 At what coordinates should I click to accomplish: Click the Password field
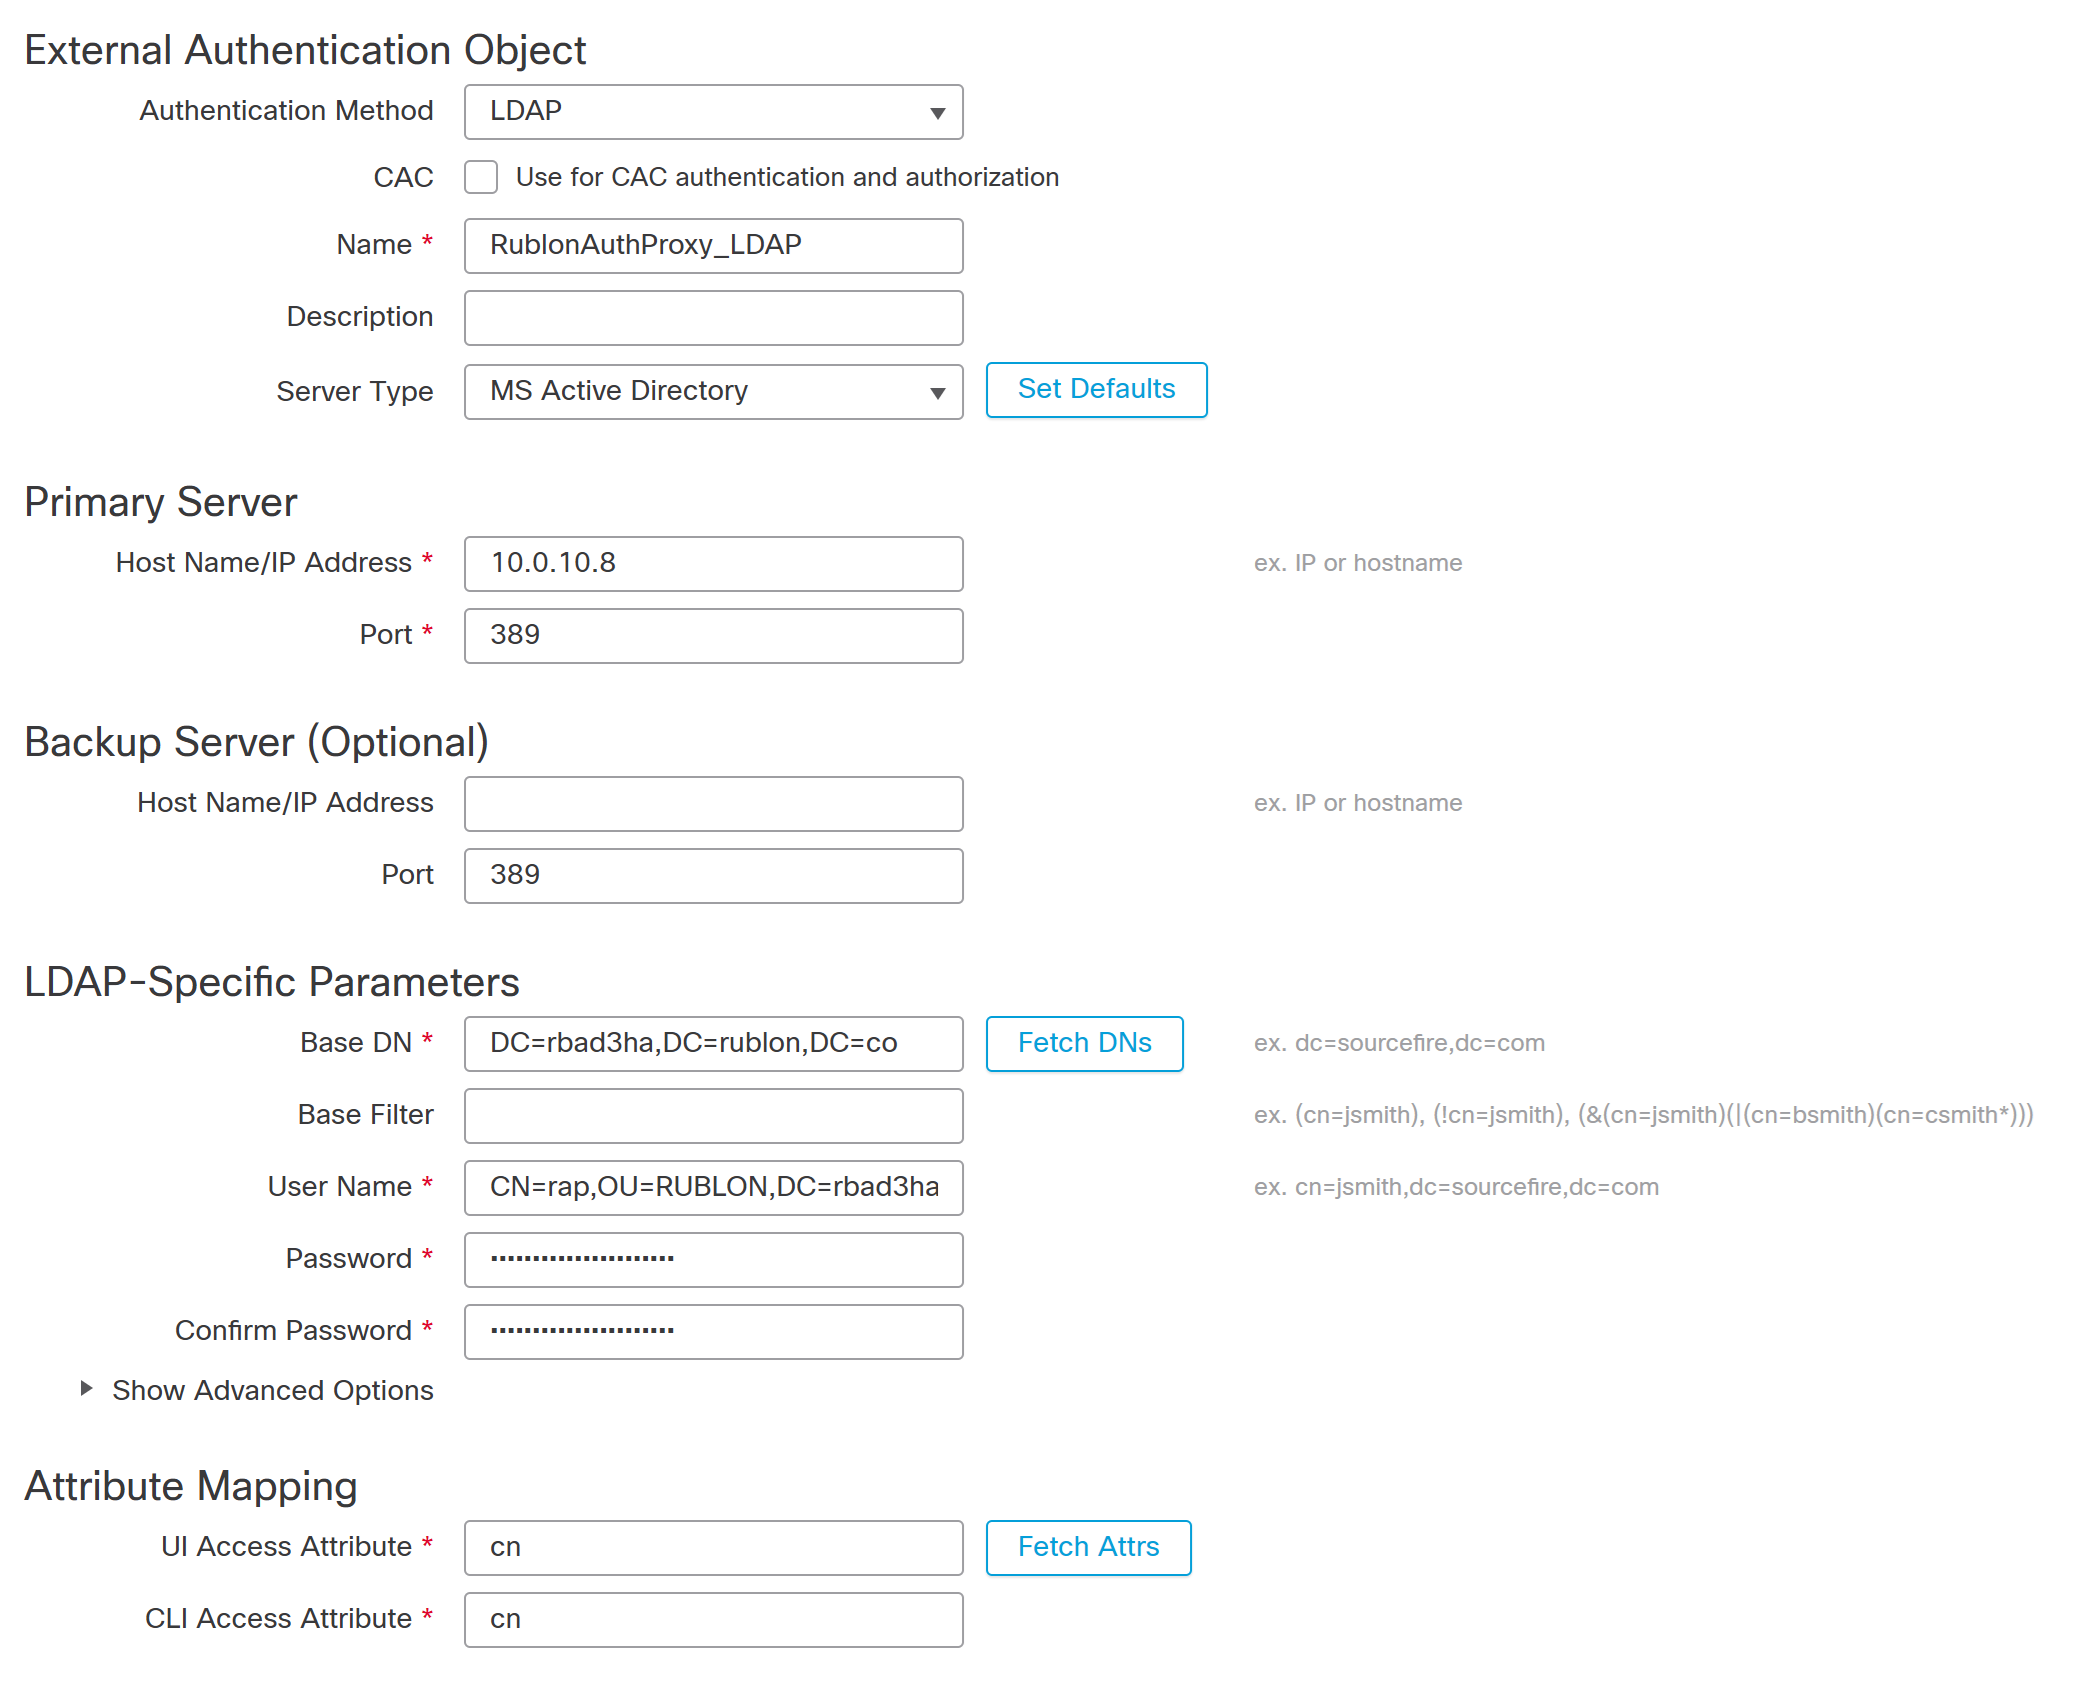pyautogui.click(x=713, y=1260)
